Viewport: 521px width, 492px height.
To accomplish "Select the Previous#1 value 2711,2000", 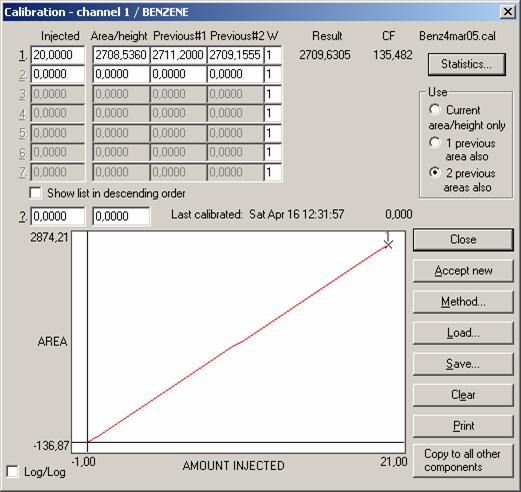I will (x=178, y=55).
